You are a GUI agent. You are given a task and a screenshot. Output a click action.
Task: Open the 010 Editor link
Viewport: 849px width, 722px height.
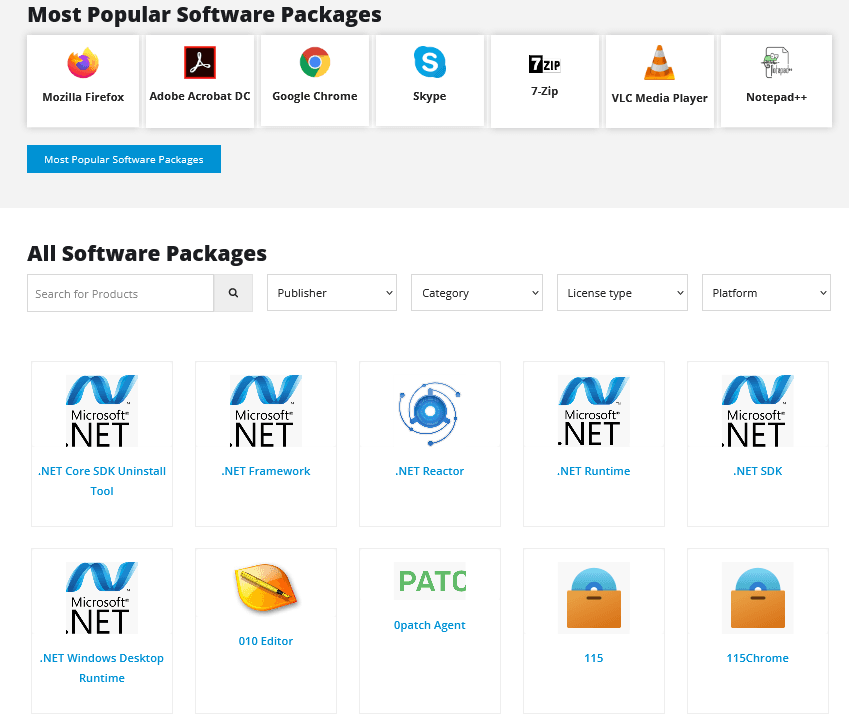click(266, 641)
